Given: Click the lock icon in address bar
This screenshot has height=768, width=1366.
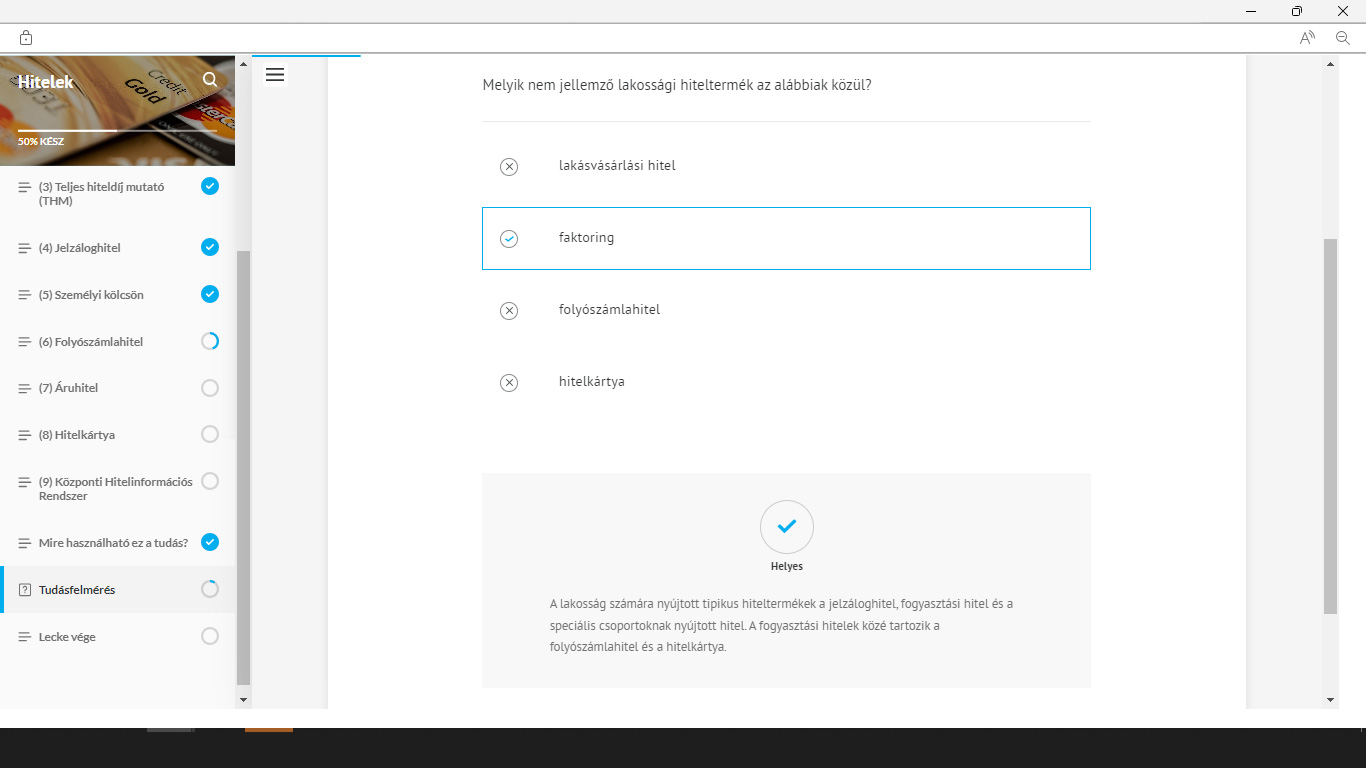Looking at the screenshot, I should point(26,38).
